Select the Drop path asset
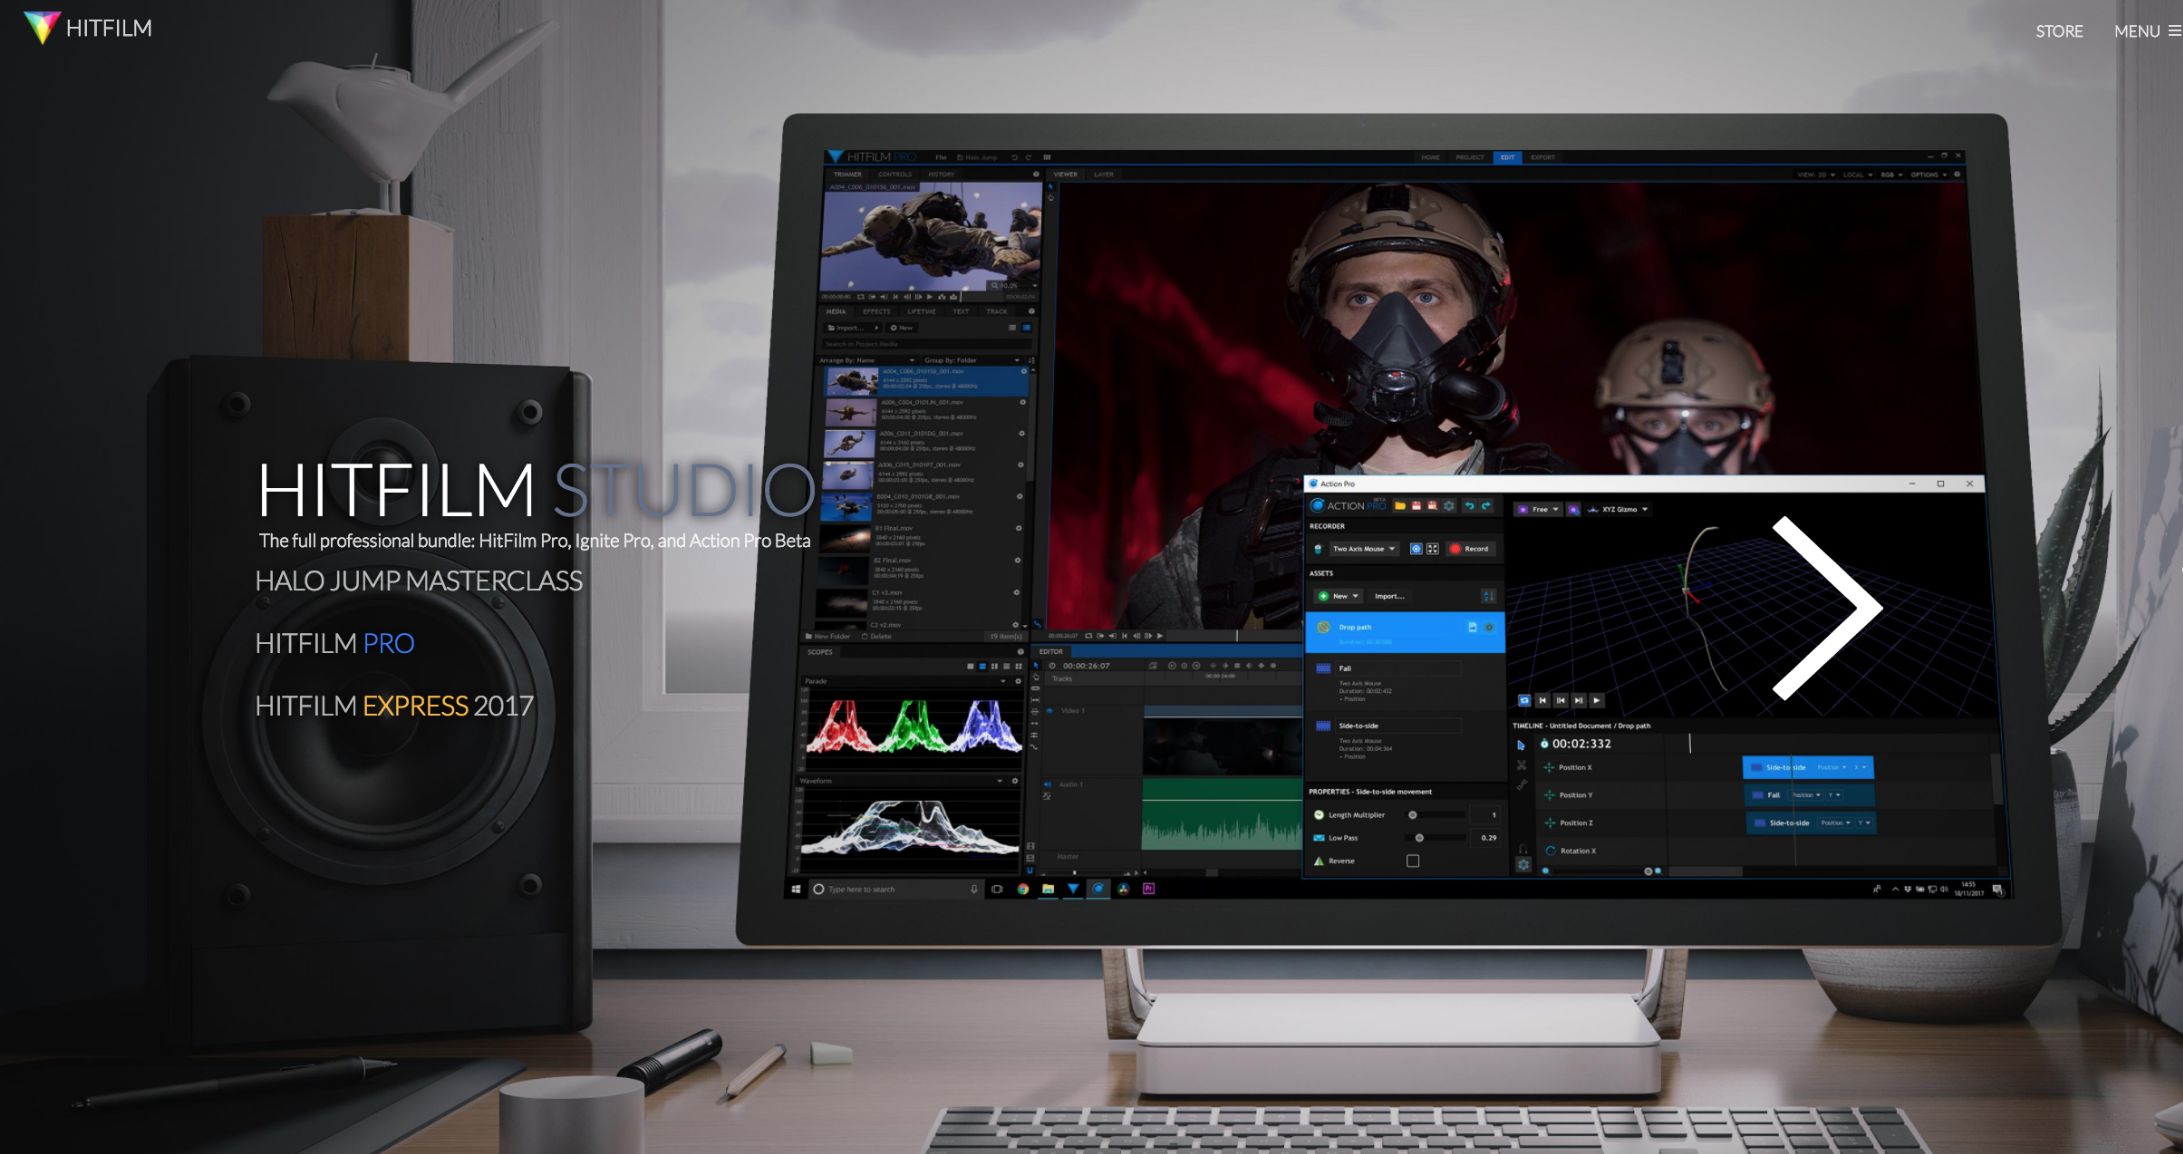The image size is (2183, 1154). point(1404,632)
